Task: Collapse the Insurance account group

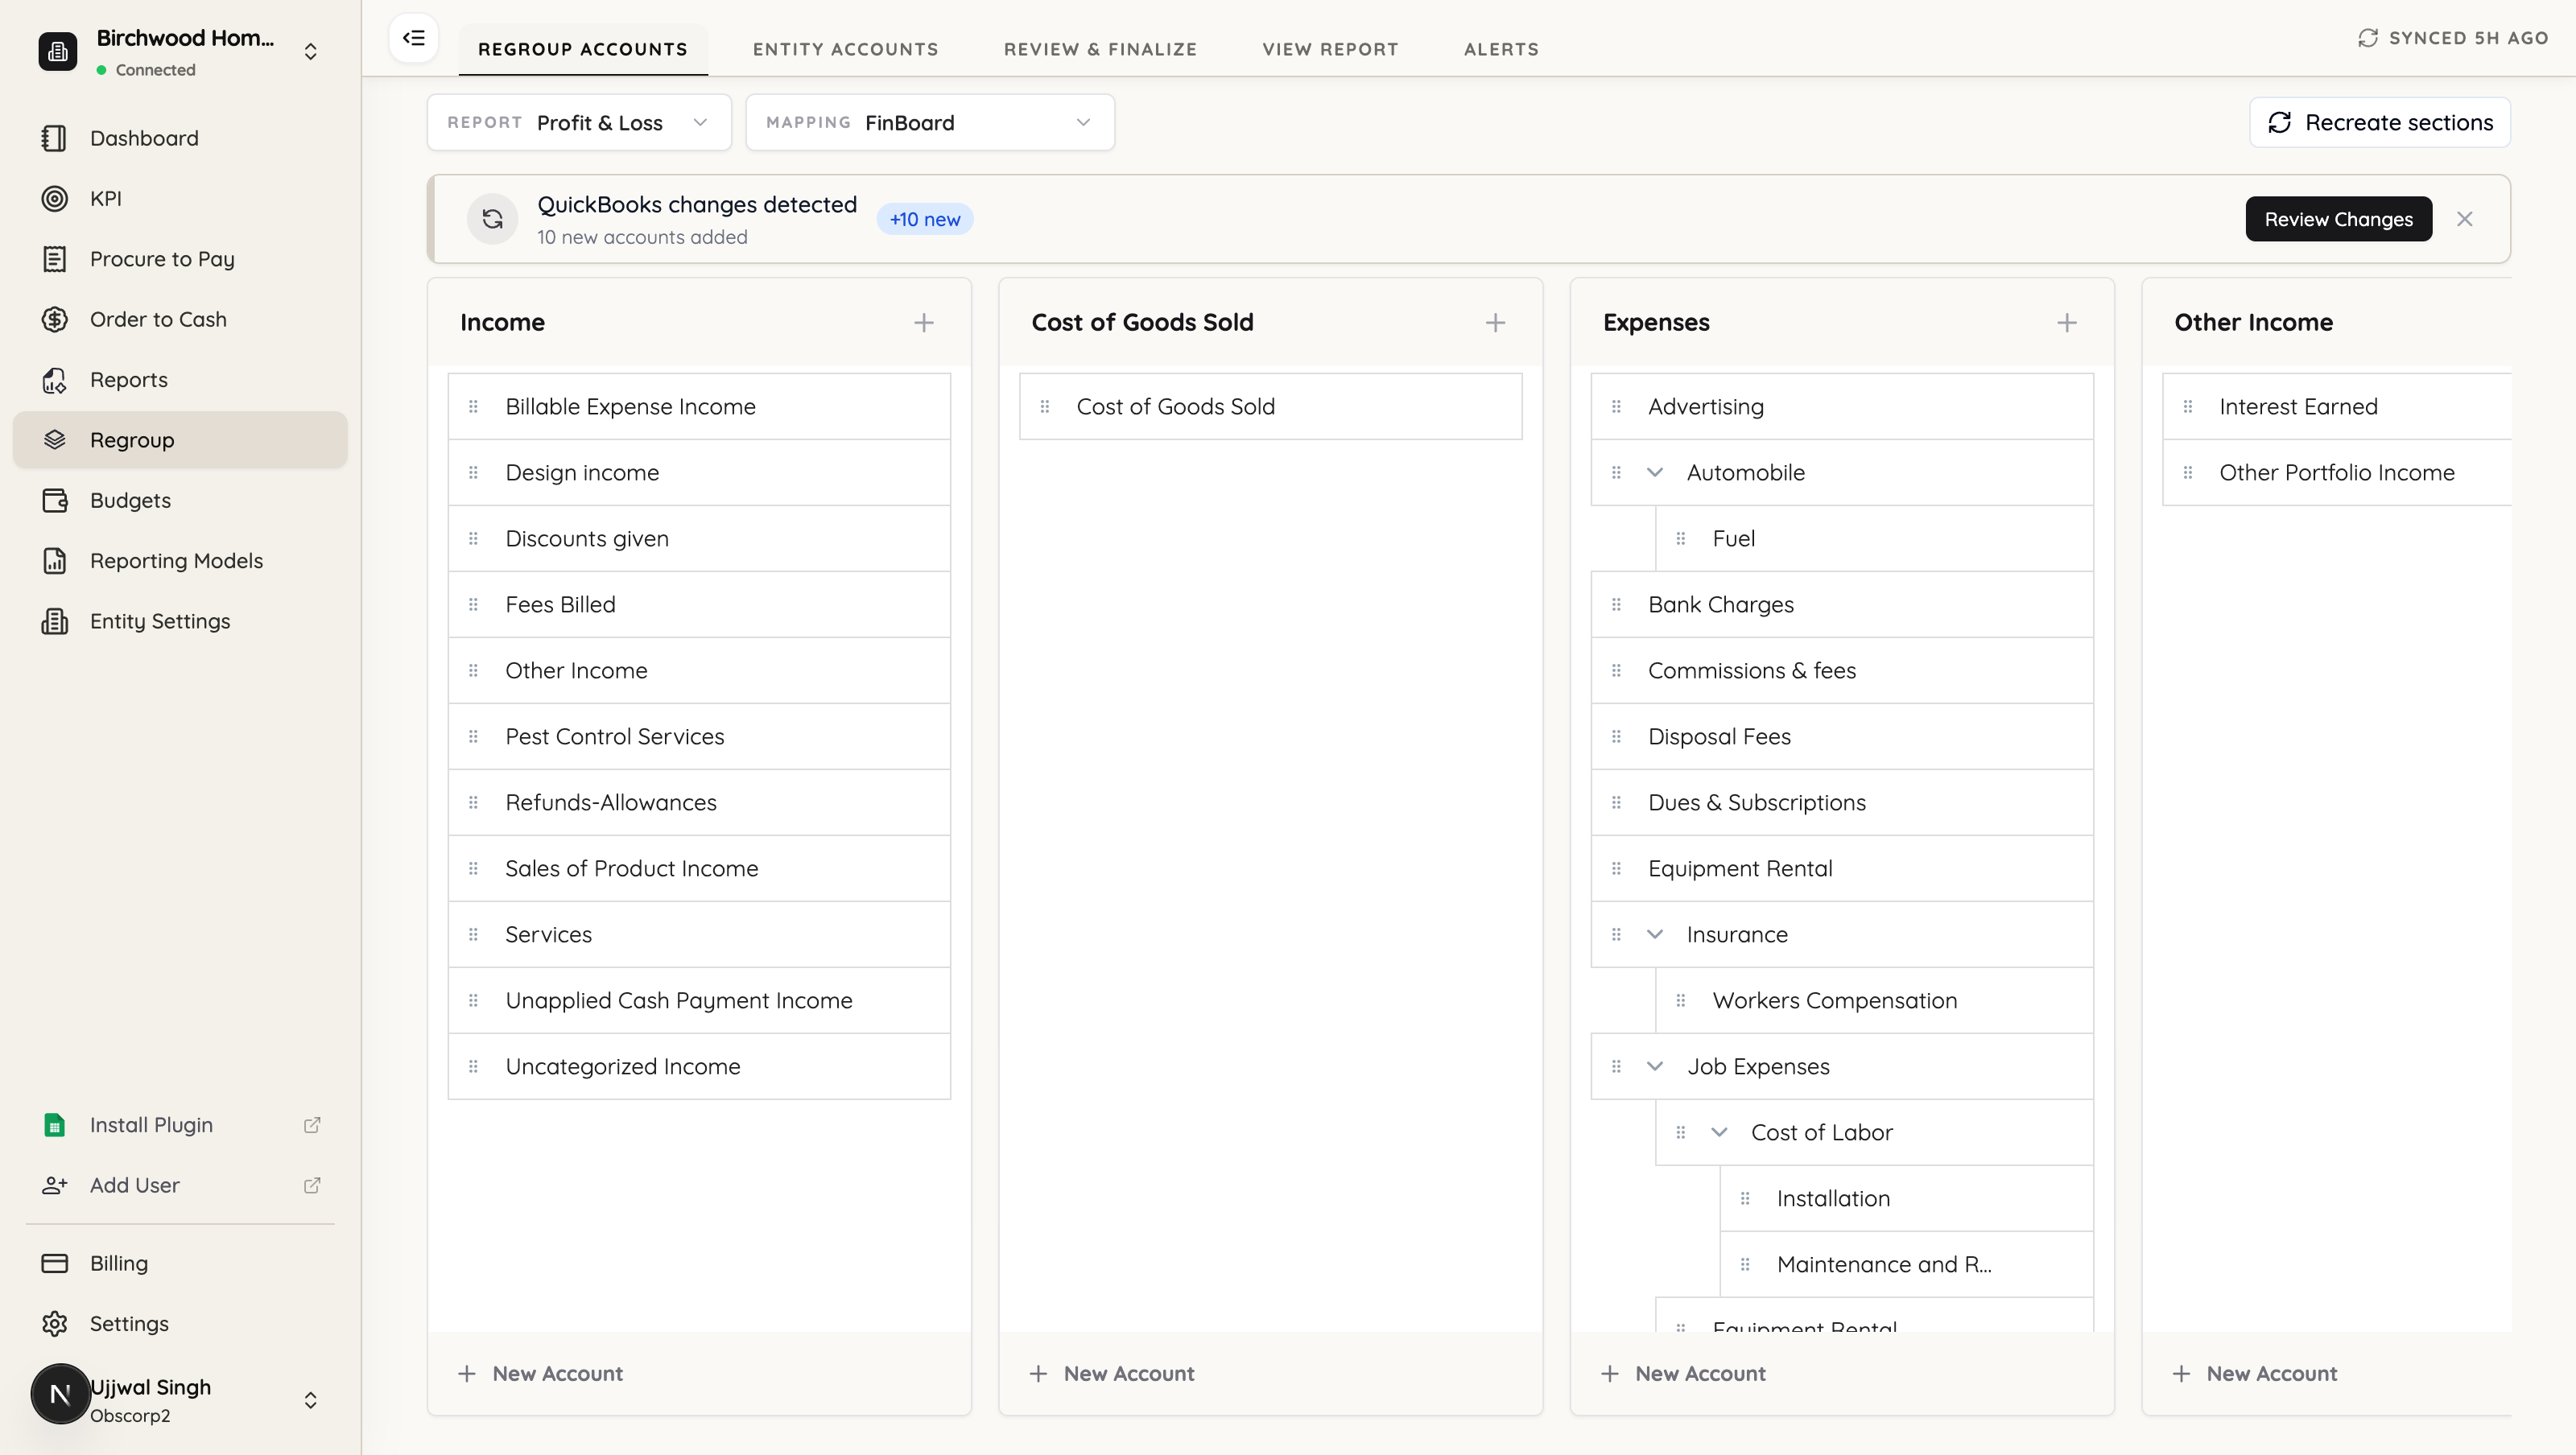Action: pos(1655,934)
